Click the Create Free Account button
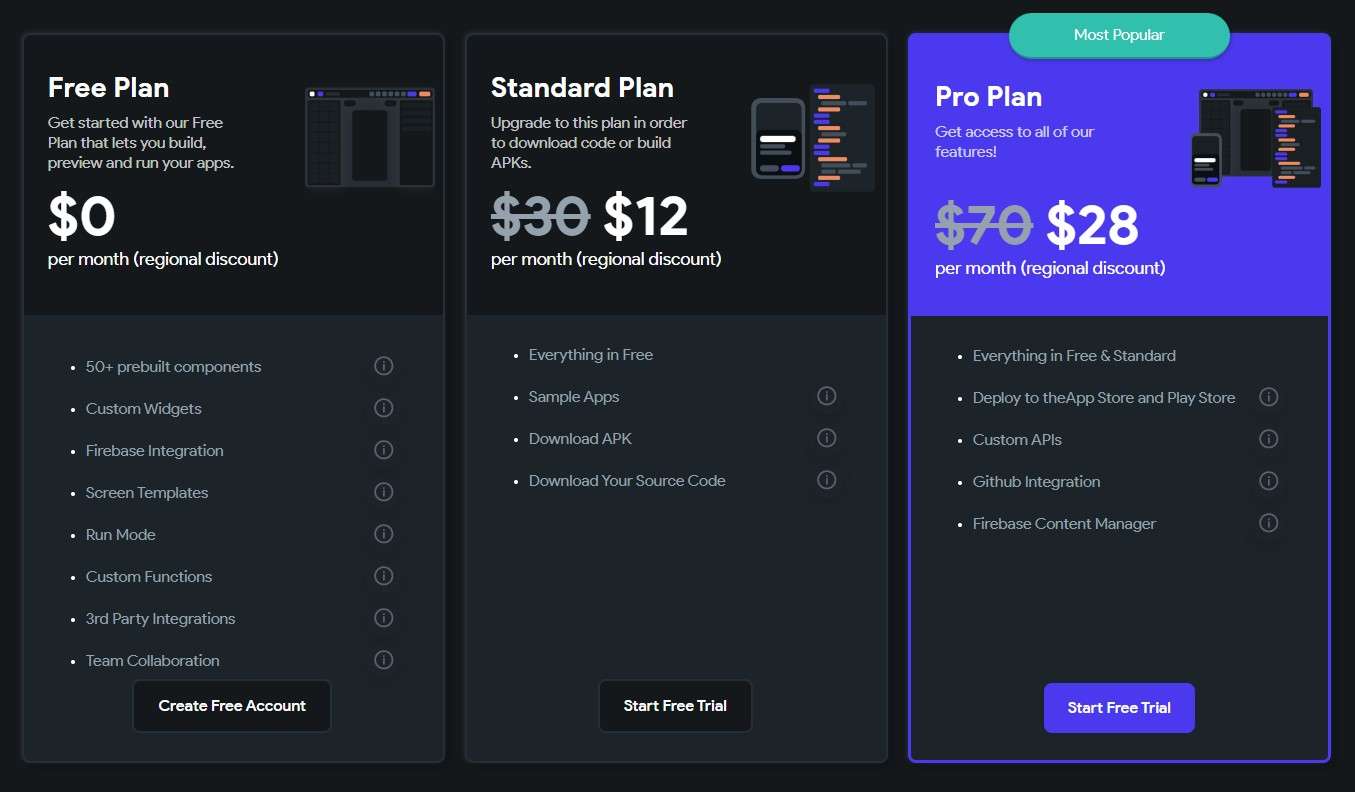The image size is (1355, 792). coord(232,706)
